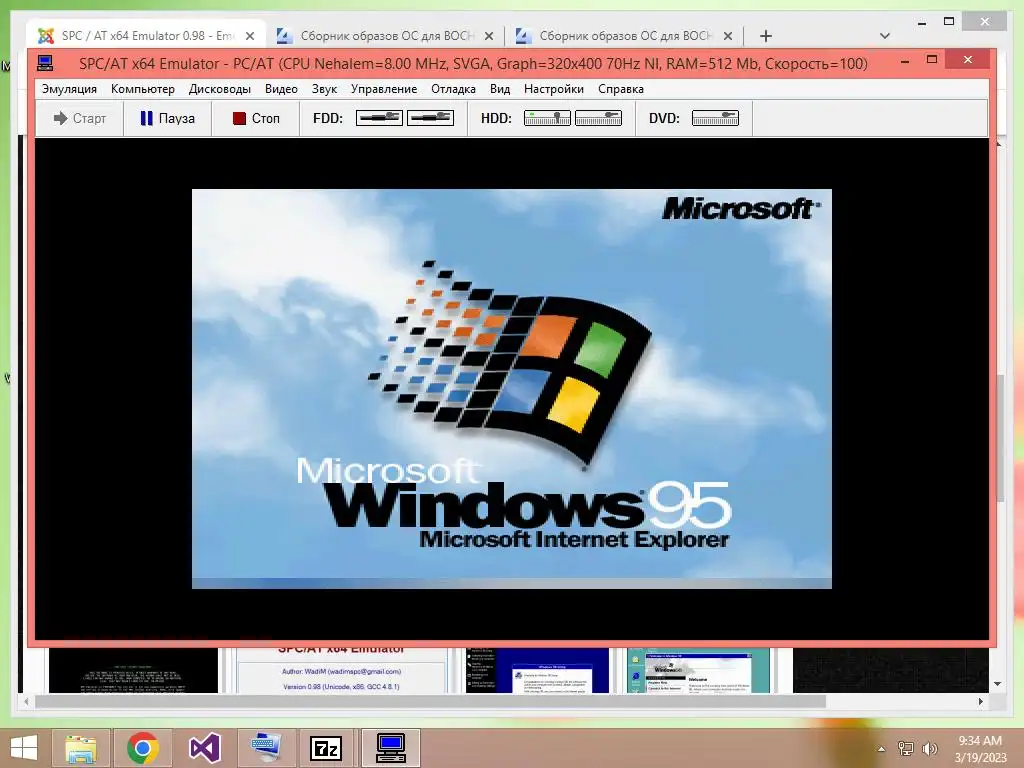Click the DVD drive icon
1024x768 pixels.
tap(715, 118)
